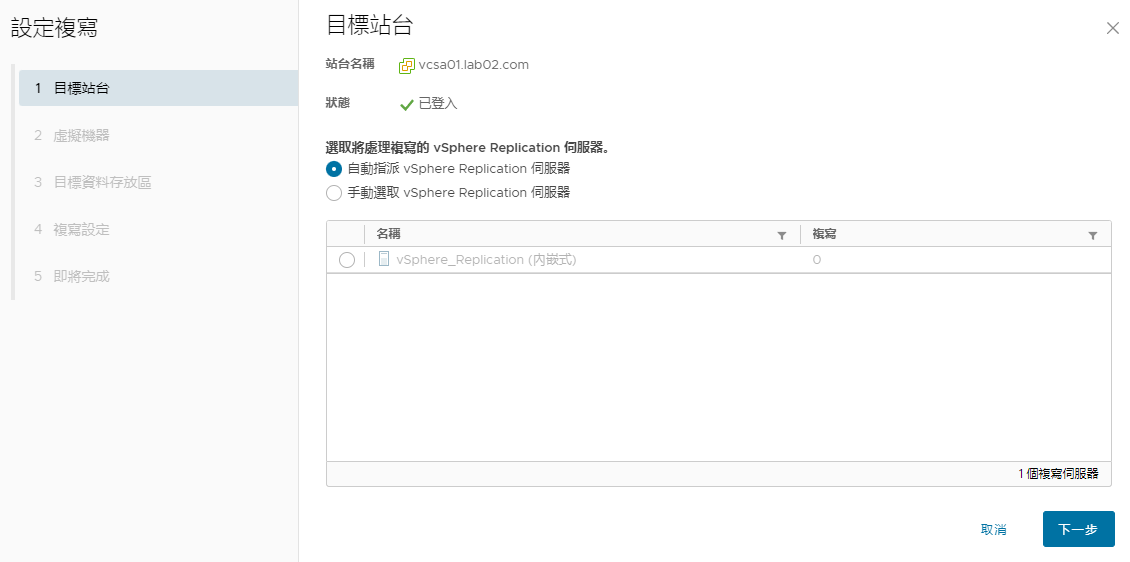Click the 狀態 label
The height and width of the screenshot is (562, 1130).
(x=338, y=103)
